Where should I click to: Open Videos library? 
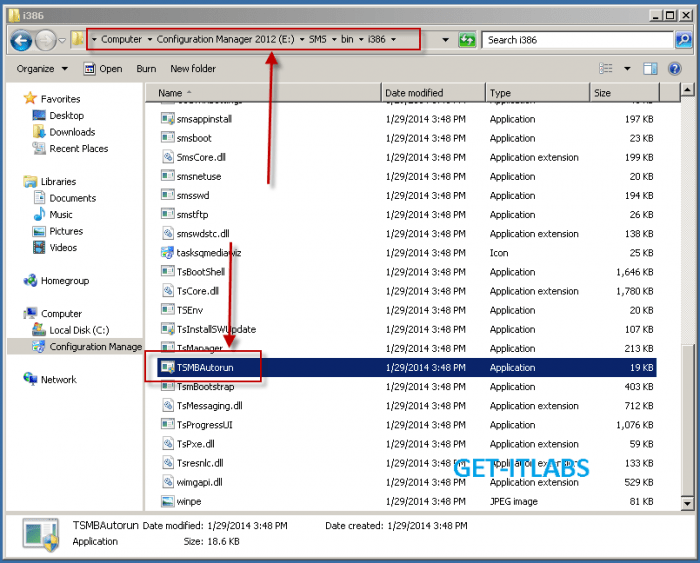pos(55,248)
